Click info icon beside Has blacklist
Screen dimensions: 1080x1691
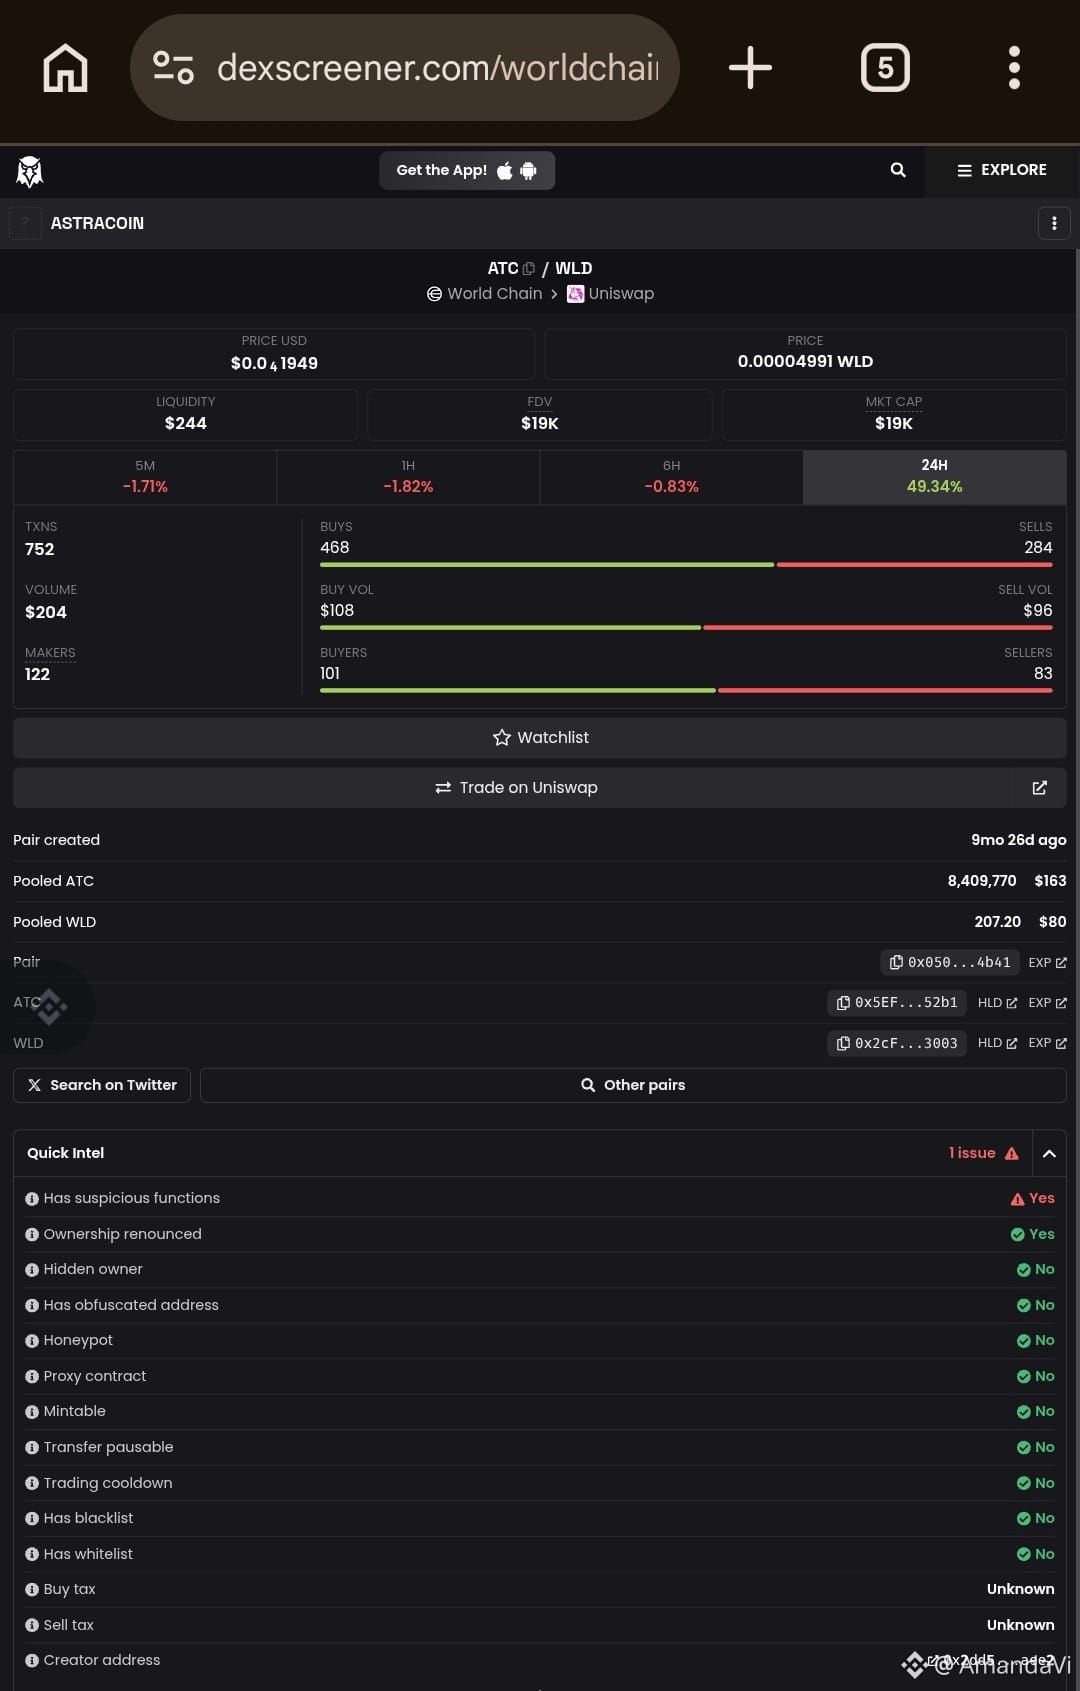pyautogui.click(x=32, y=1519)
